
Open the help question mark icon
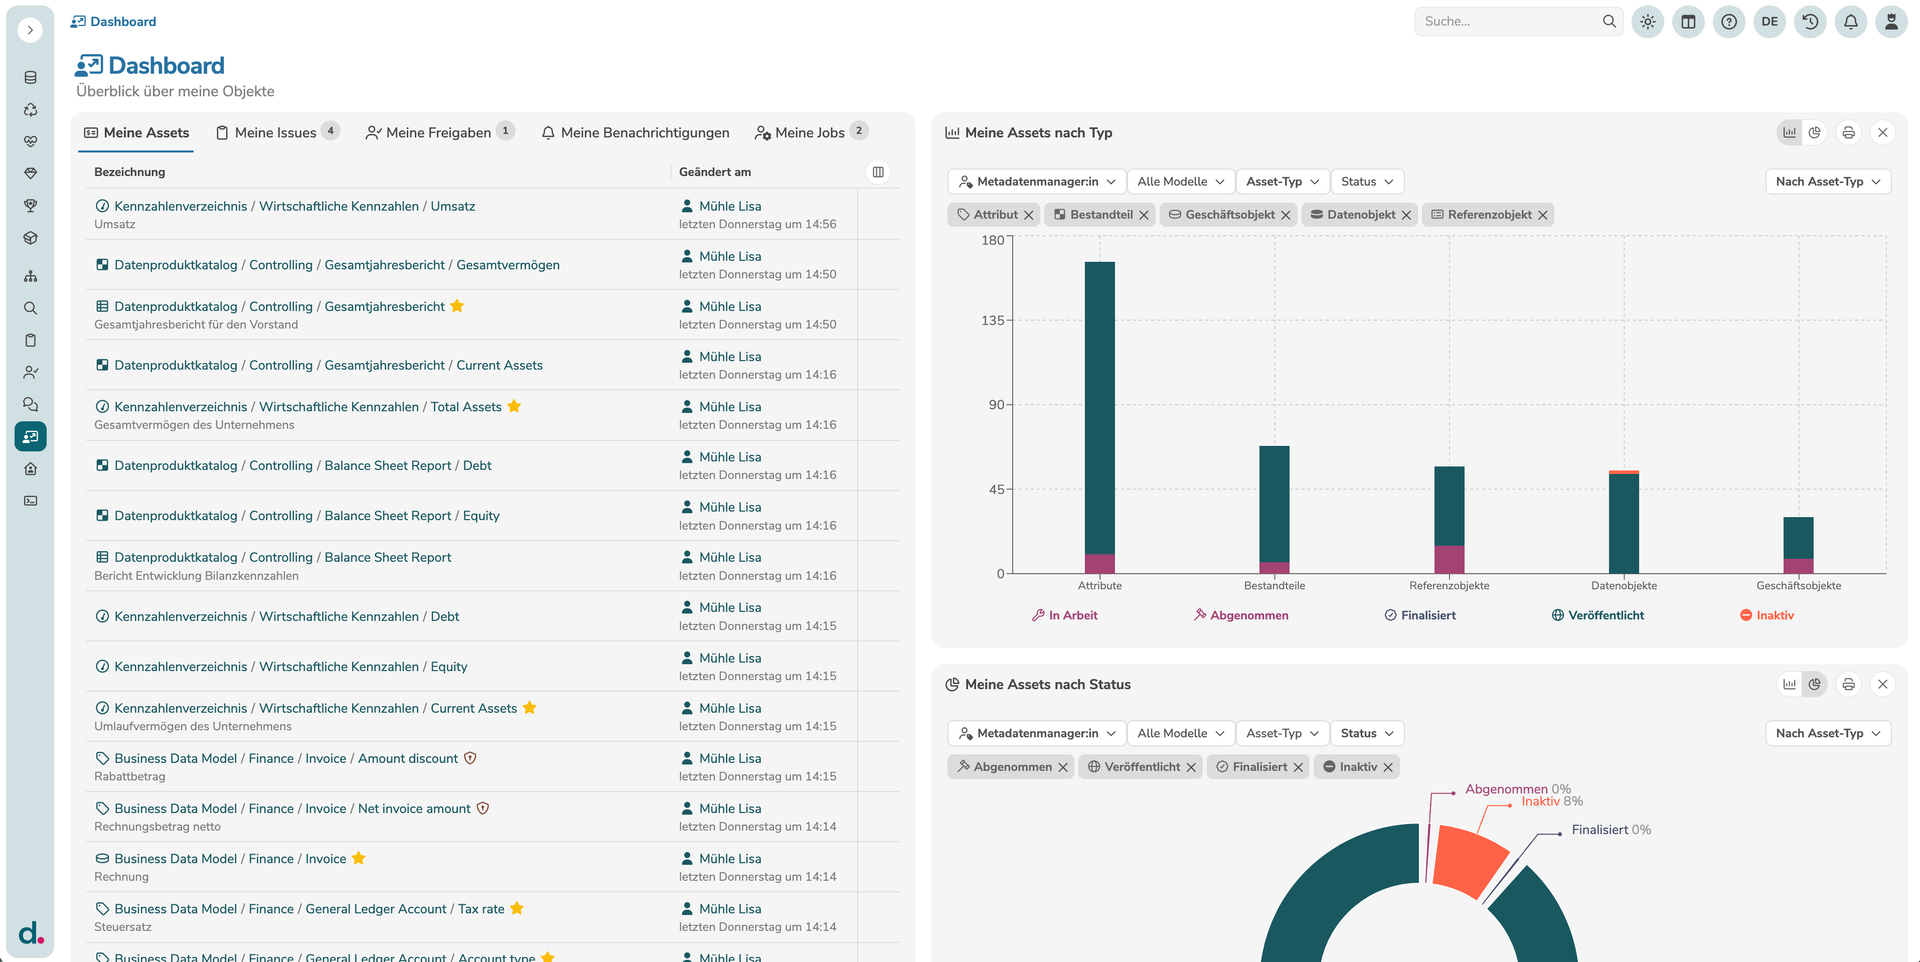point(1728,22)
